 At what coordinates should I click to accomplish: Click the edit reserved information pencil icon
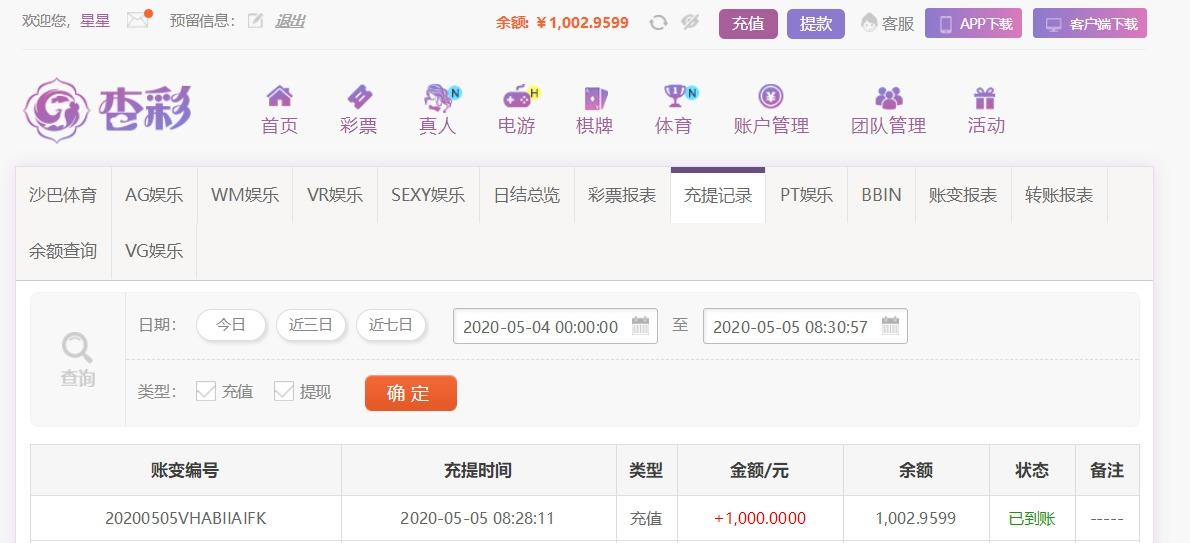tap(256, 21)
